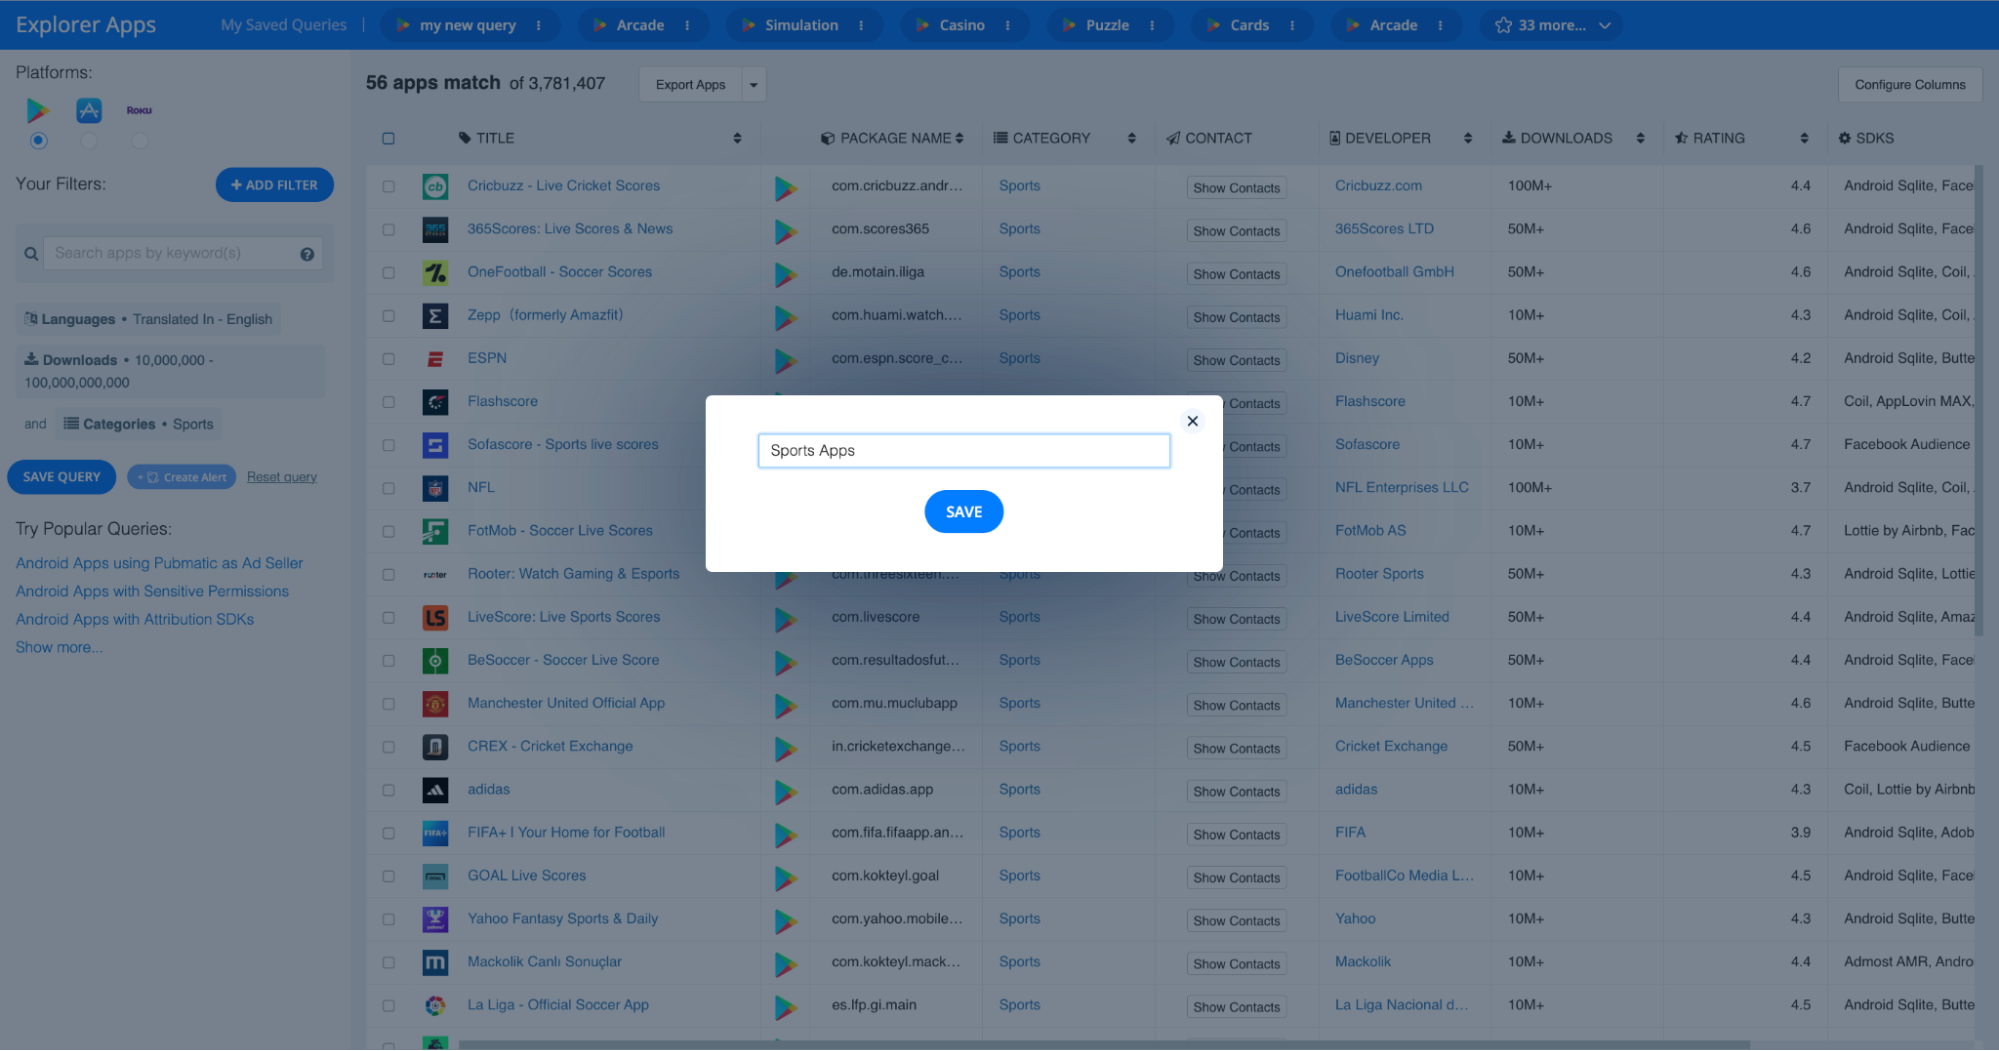Open the 365Scores app icon
Image resolution: width=1999 pixels, height=1051 pixels.
[435, 229]
